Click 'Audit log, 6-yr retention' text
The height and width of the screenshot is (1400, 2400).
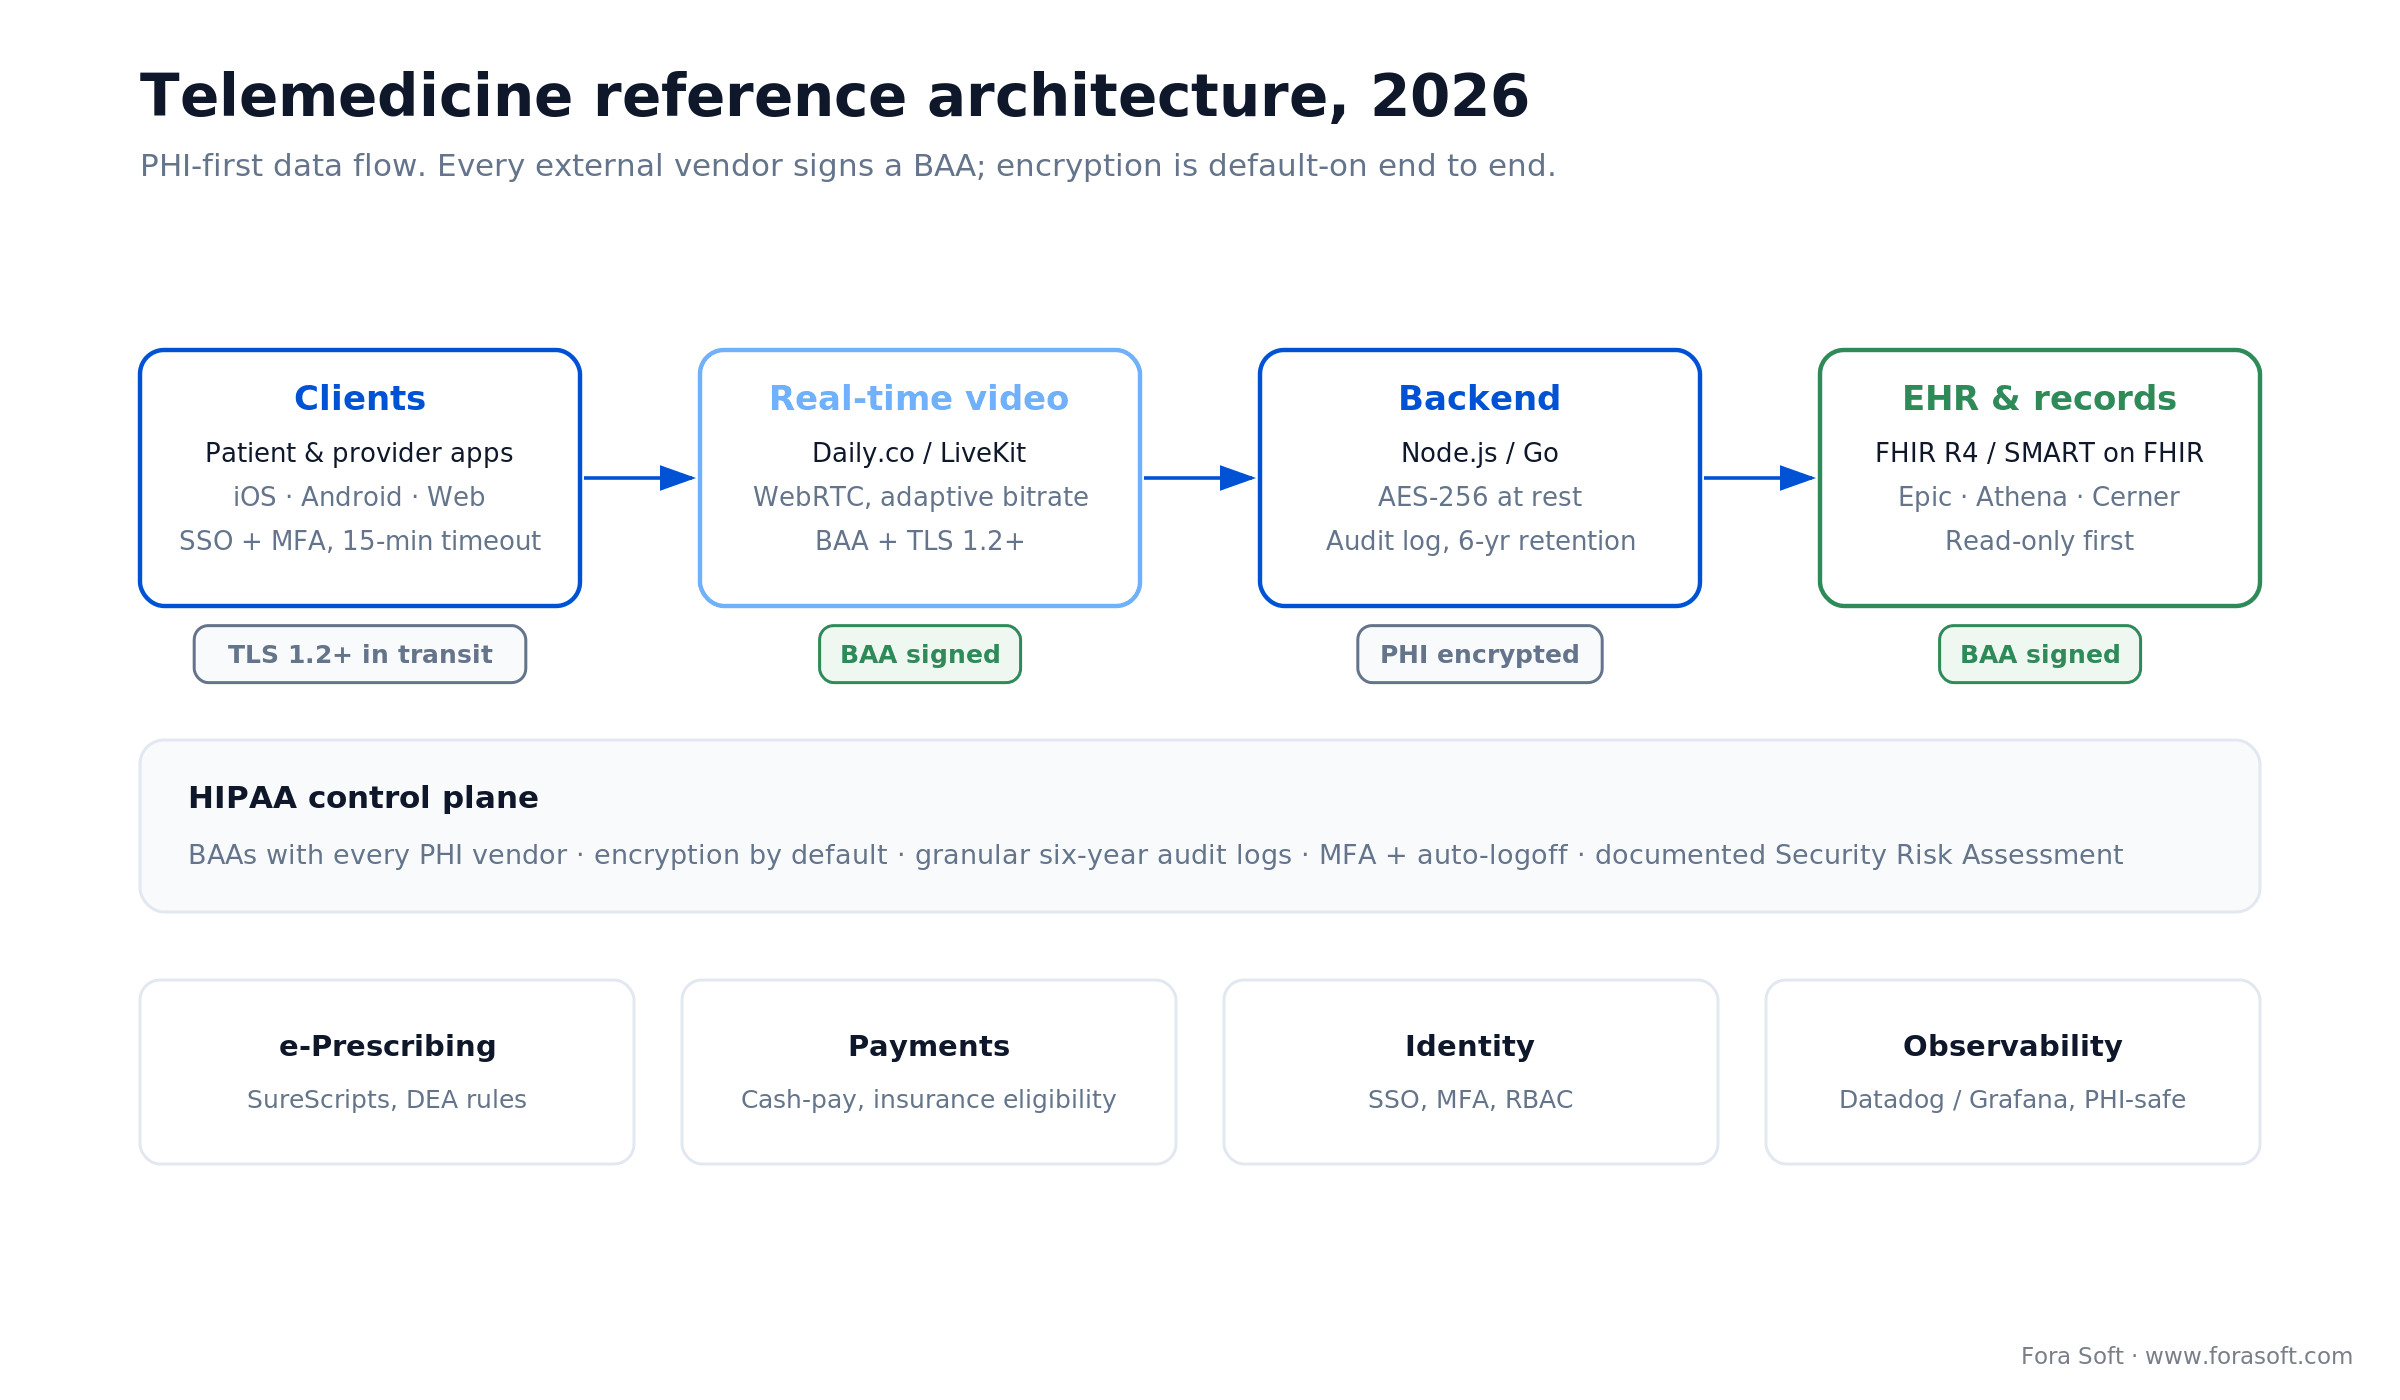1480,541
